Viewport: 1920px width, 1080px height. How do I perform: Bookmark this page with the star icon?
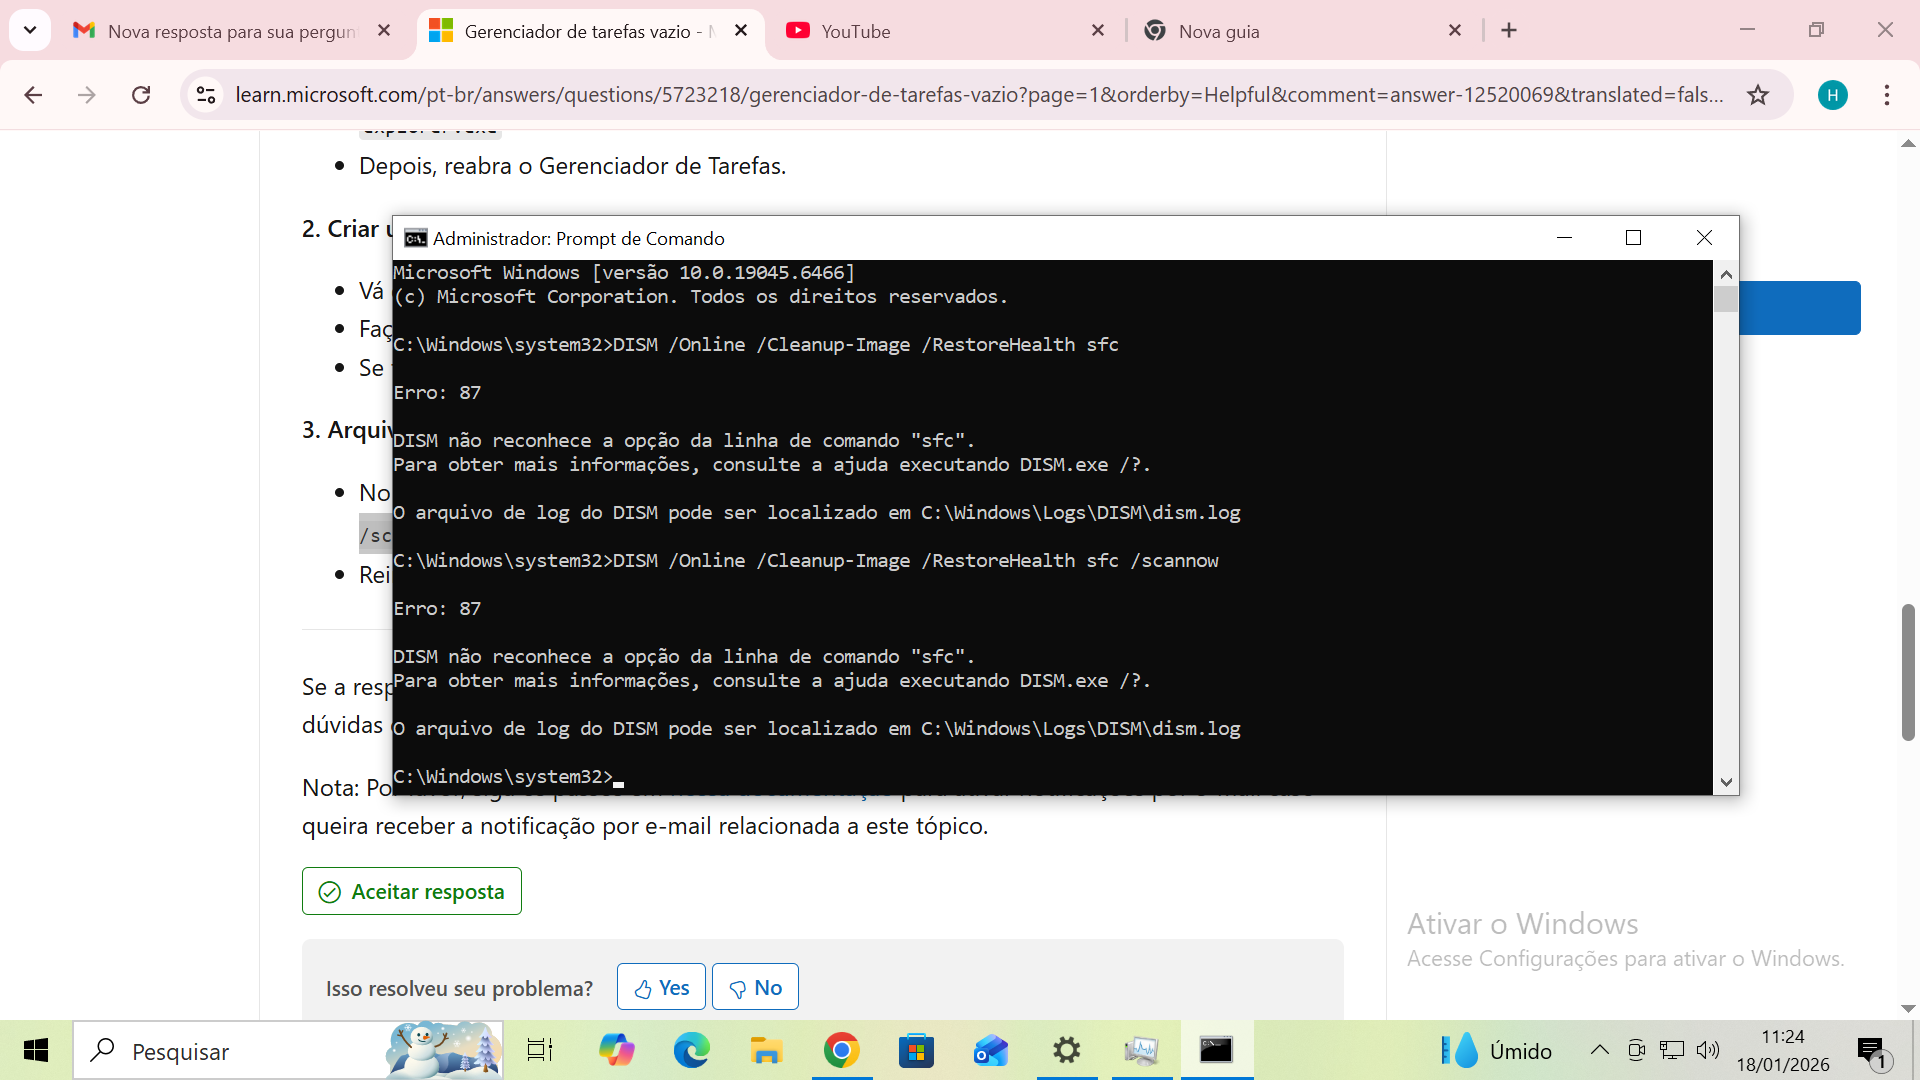click(1757, 95)
